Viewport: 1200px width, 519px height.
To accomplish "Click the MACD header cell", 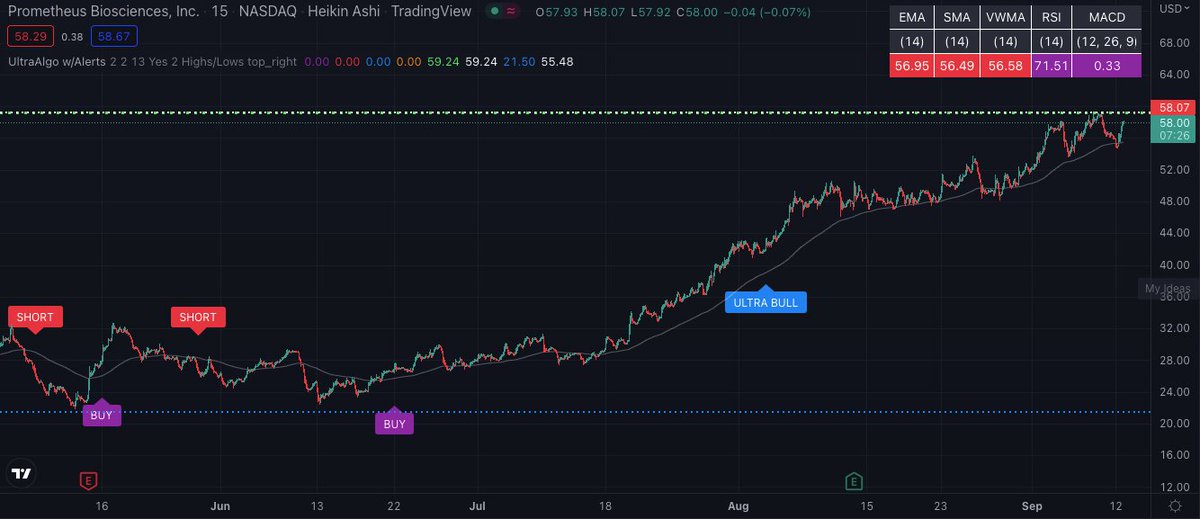I will 1107,17.
